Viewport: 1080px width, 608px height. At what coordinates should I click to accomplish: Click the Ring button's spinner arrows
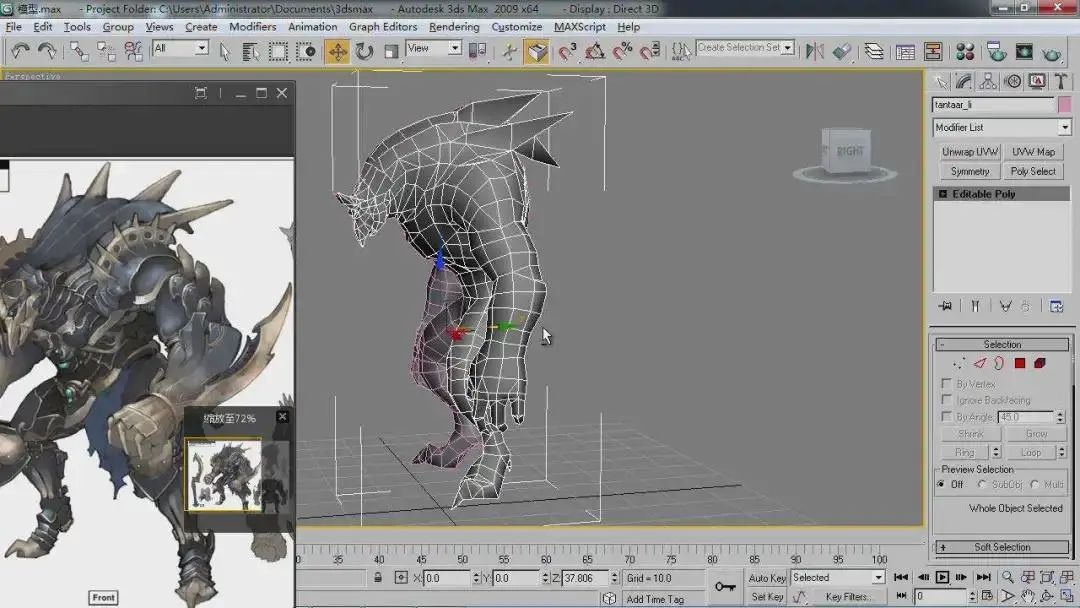(x=996, y=452)
